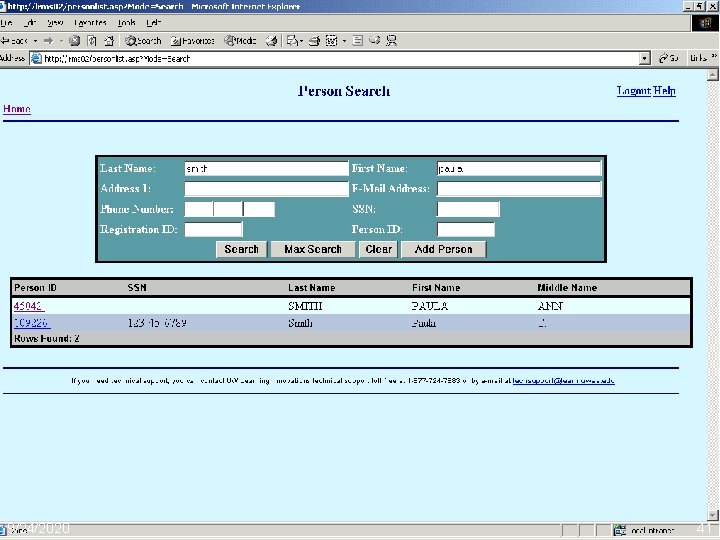Click the vertical scrollbar down arrow
Screen dimensions: 720x540
[x=713, y=515]
